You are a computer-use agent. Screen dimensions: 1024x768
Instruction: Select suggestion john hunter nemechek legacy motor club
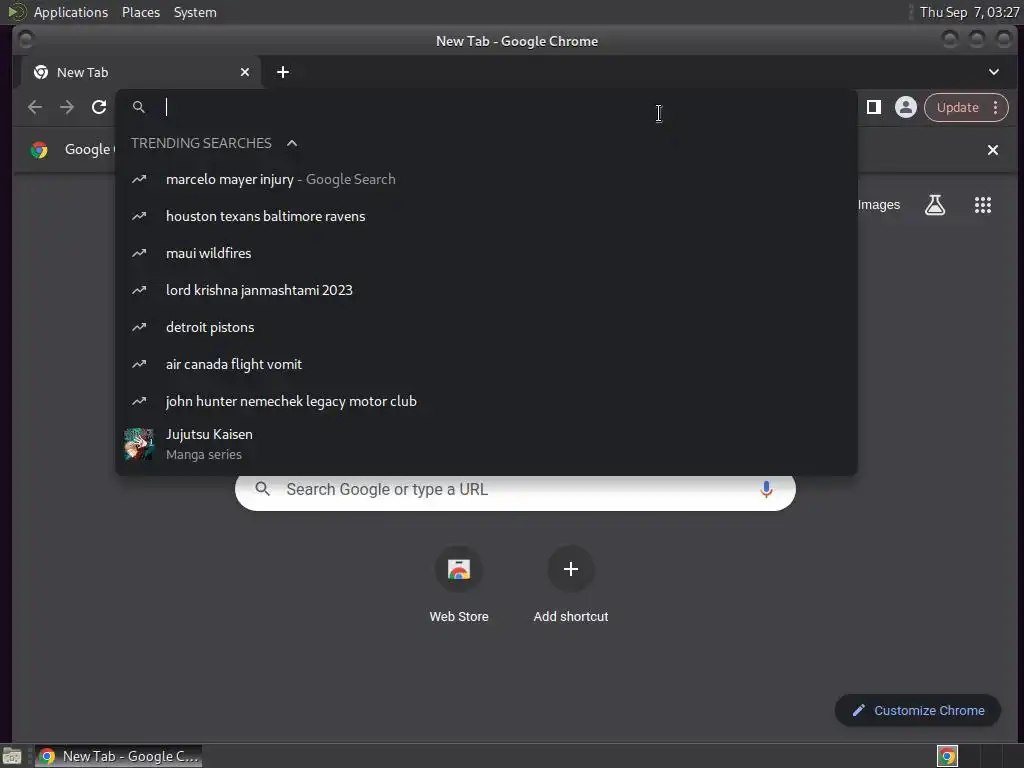pos(486,401)
